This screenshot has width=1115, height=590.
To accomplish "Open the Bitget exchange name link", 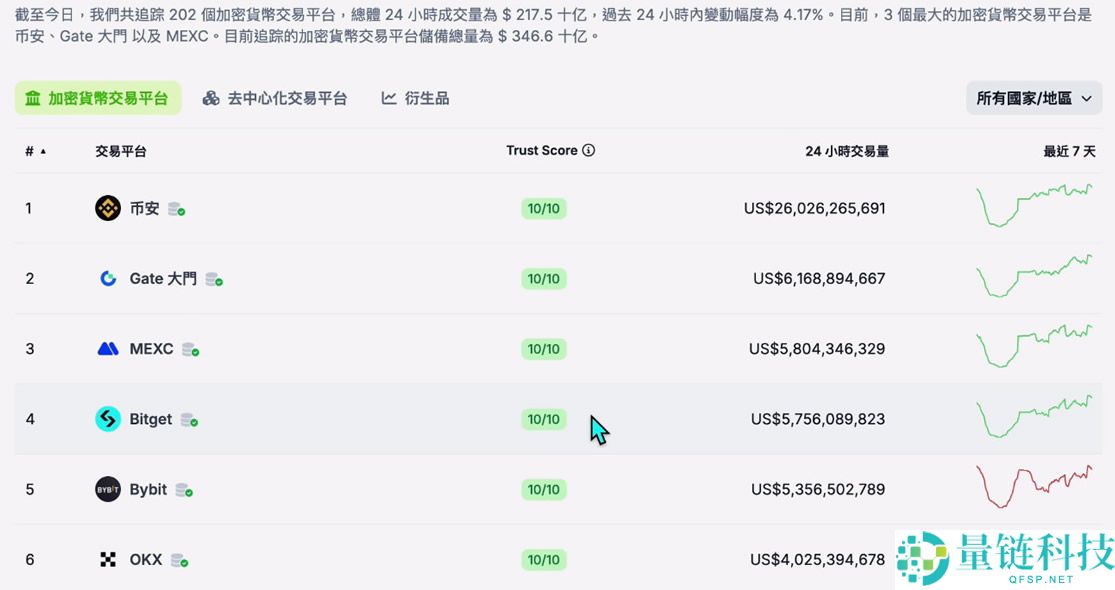I will pos(150,419).
